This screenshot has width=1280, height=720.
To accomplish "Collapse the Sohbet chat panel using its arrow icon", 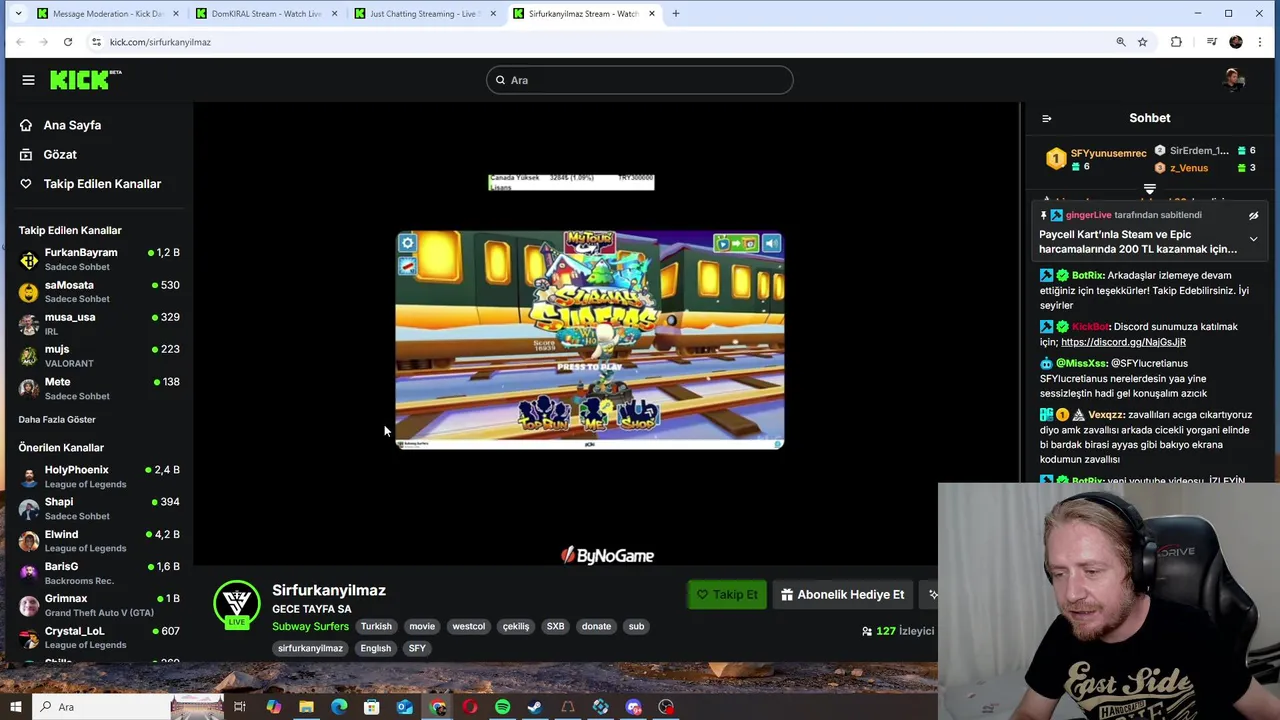I will 1047,118.
